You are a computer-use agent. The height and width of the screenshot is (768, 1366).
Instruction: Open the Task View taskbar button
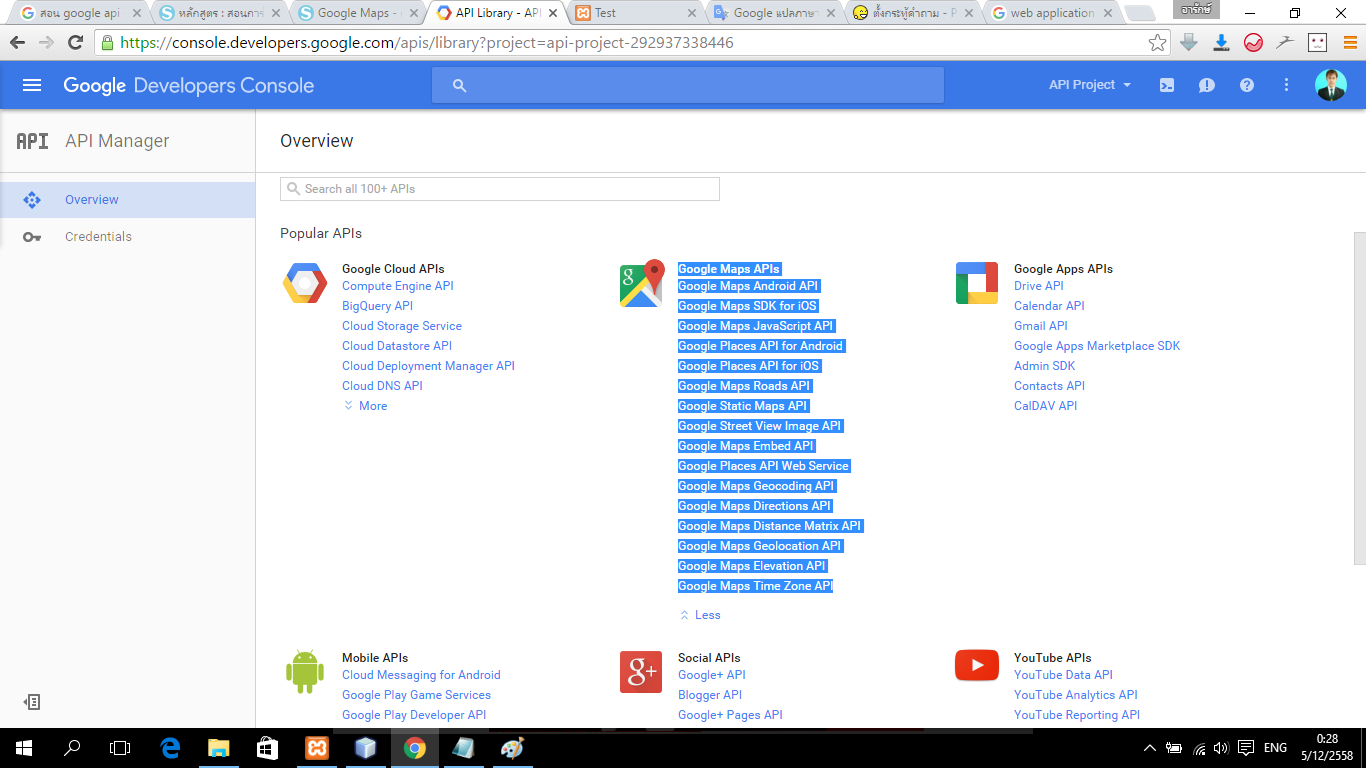click(120, 748)
